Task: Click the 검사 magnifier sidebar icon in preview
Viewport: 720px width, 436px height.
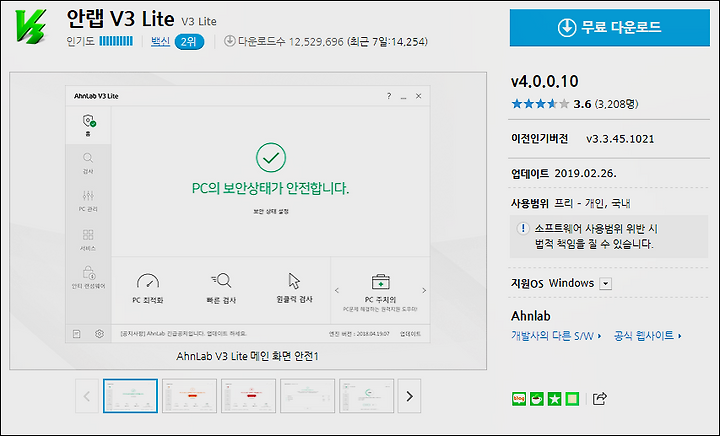Action: click(88, 158)
